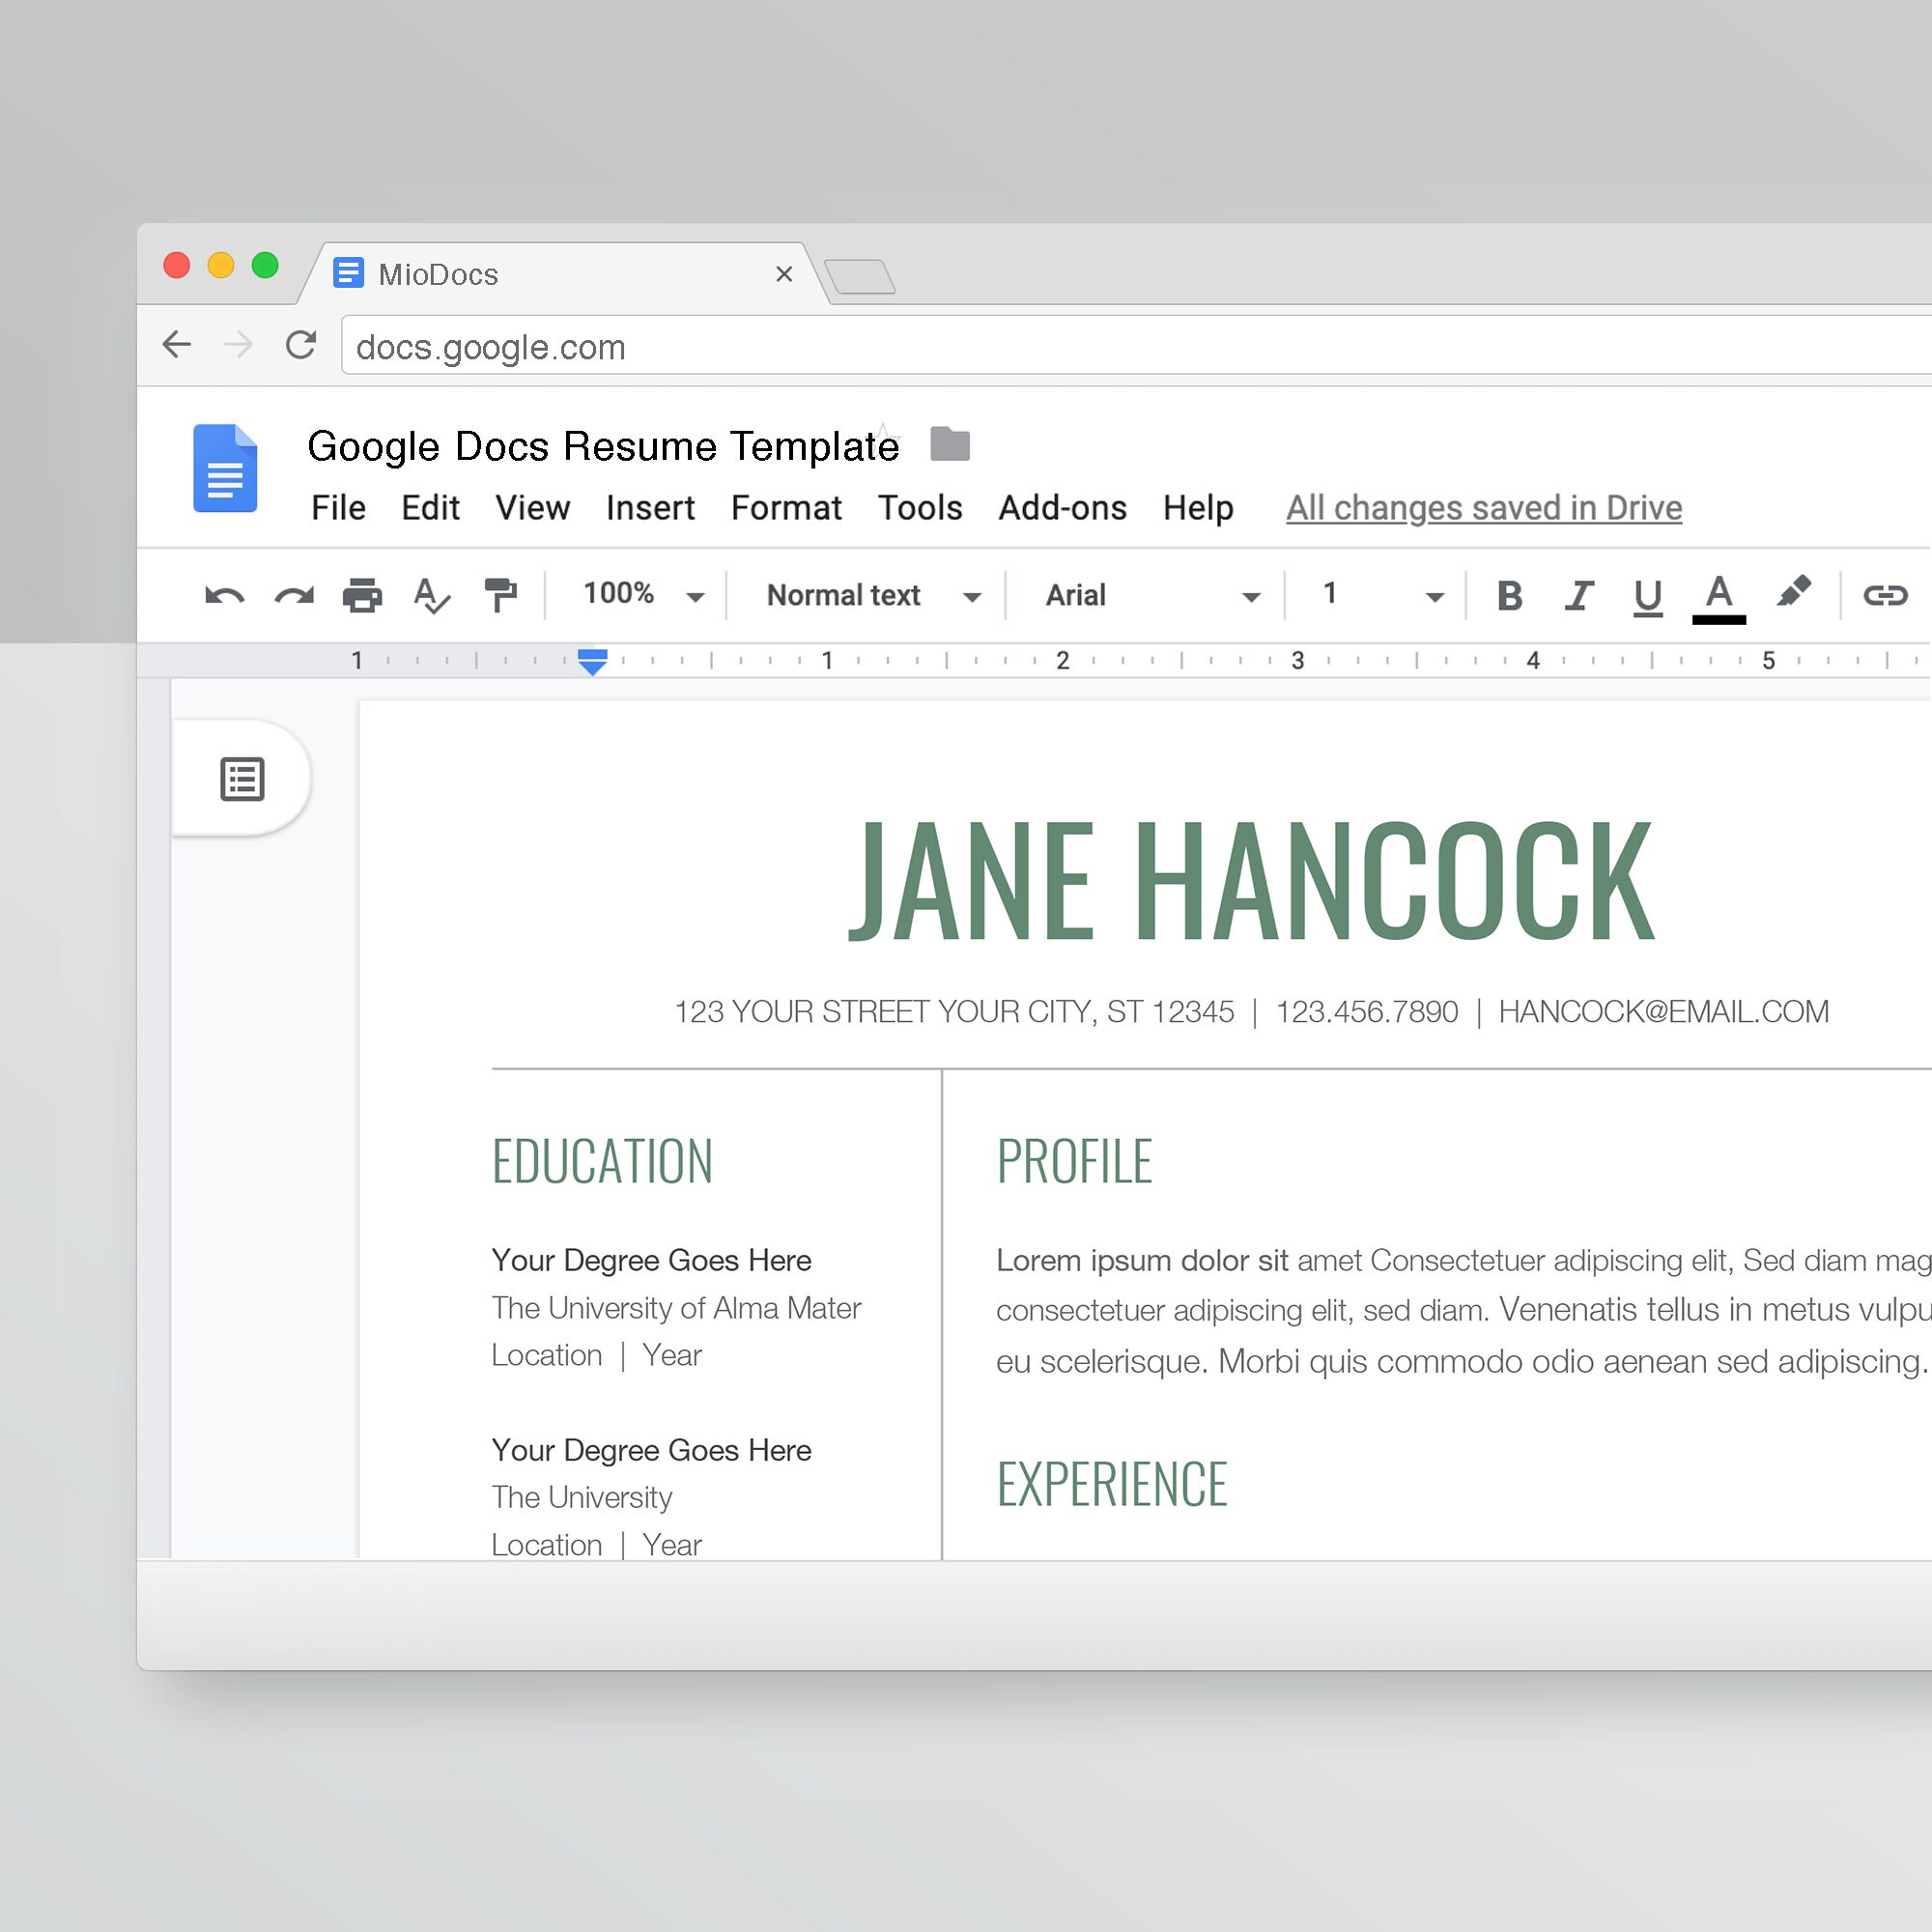This screenshot has width=1932, height=1932.
Task: Run spelling and grammar check
Action: (430, 595)
